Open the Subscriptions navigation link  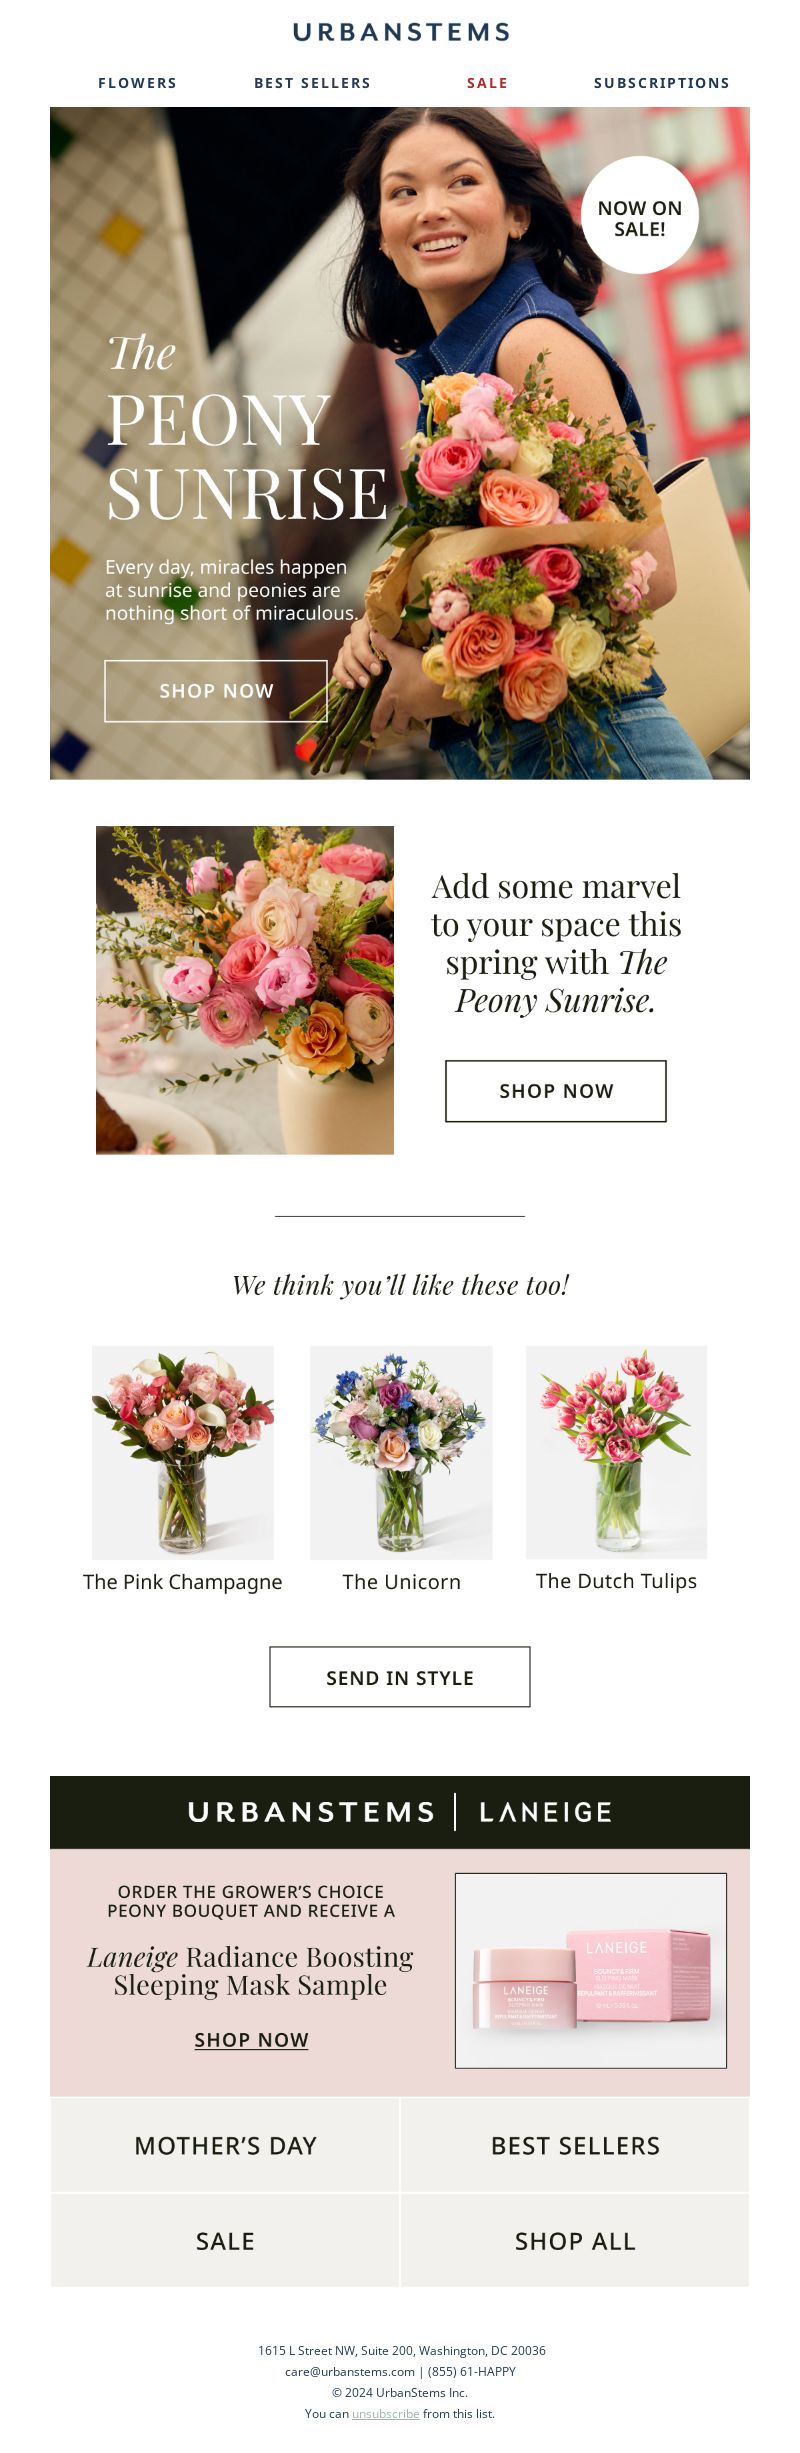pos(662,83)
